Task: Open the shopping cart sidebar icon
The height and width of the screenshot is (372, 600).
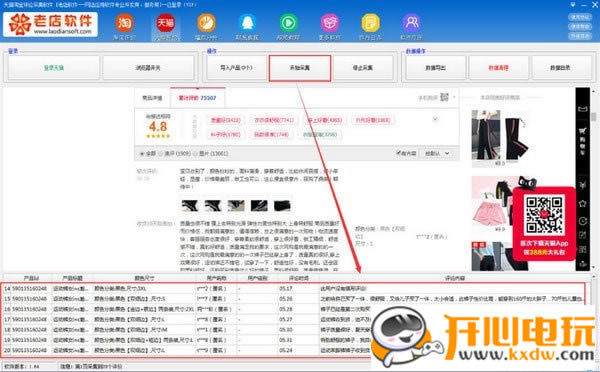Action: pos(582,131)
